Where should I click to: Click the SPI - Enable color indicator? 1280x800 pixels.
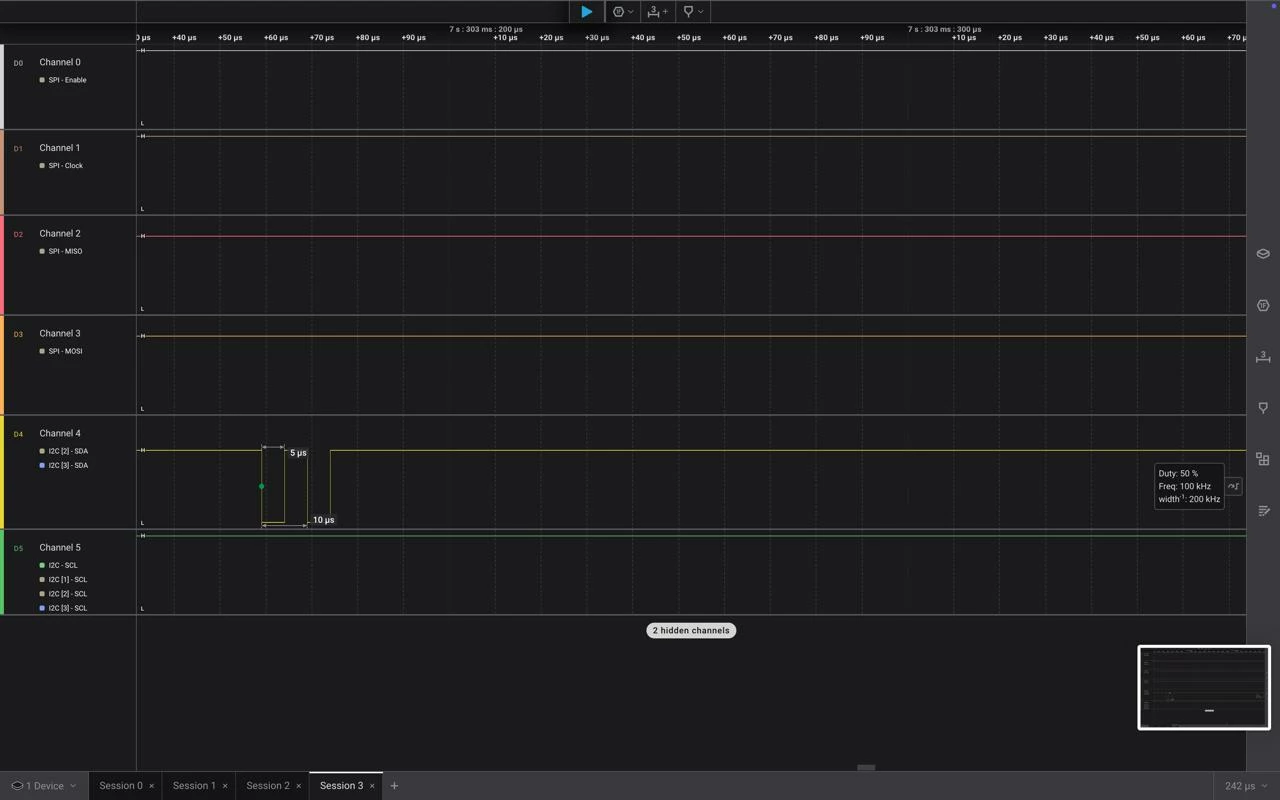pos(42,80)
